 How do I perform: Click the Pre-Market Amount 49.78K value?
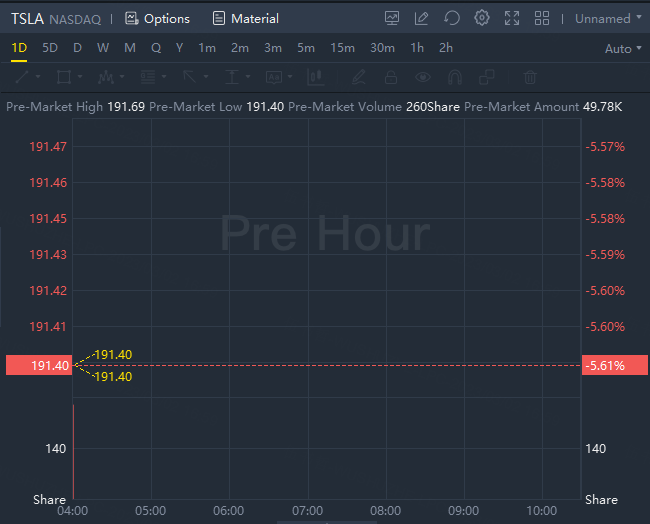point(602,107)
